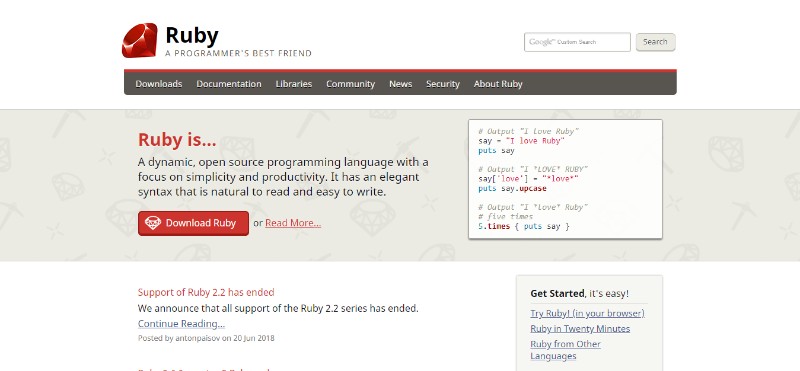800x371 pixels.
Task: Click the Google Custom Search field
Action: click(577, 42)
